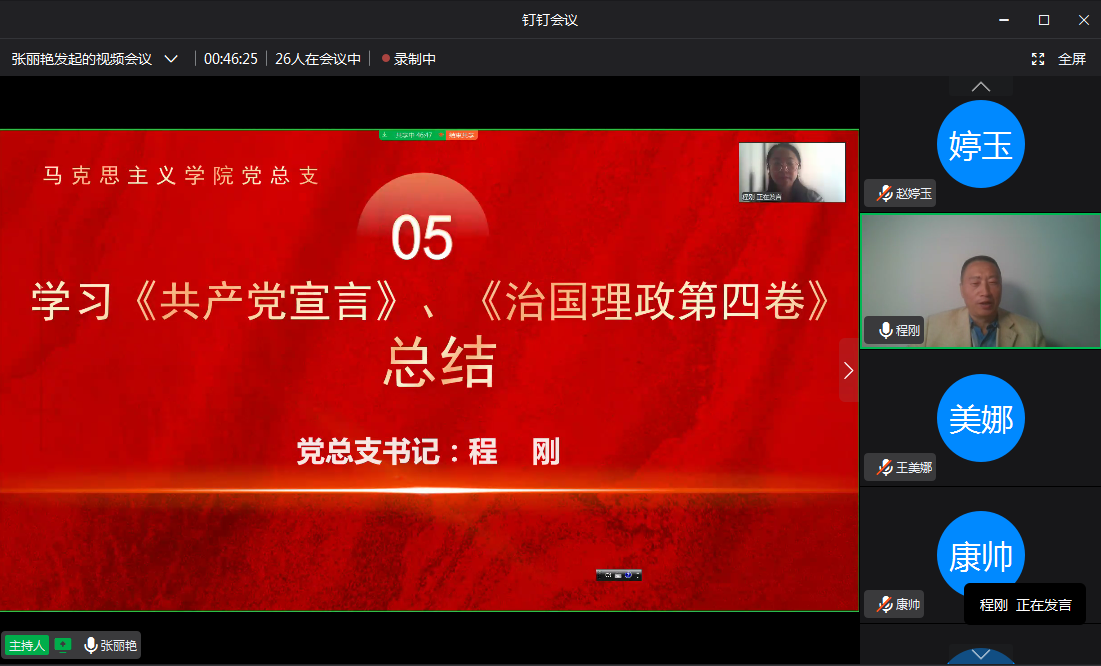Click the small presenter video inset on slide

(791, 172)
